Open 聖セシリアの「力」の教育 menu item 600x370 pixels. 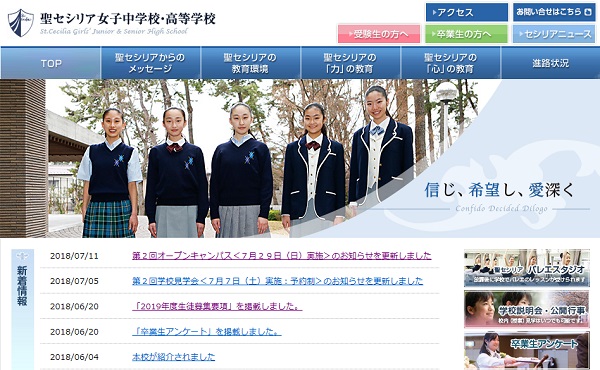click(351, 63)
